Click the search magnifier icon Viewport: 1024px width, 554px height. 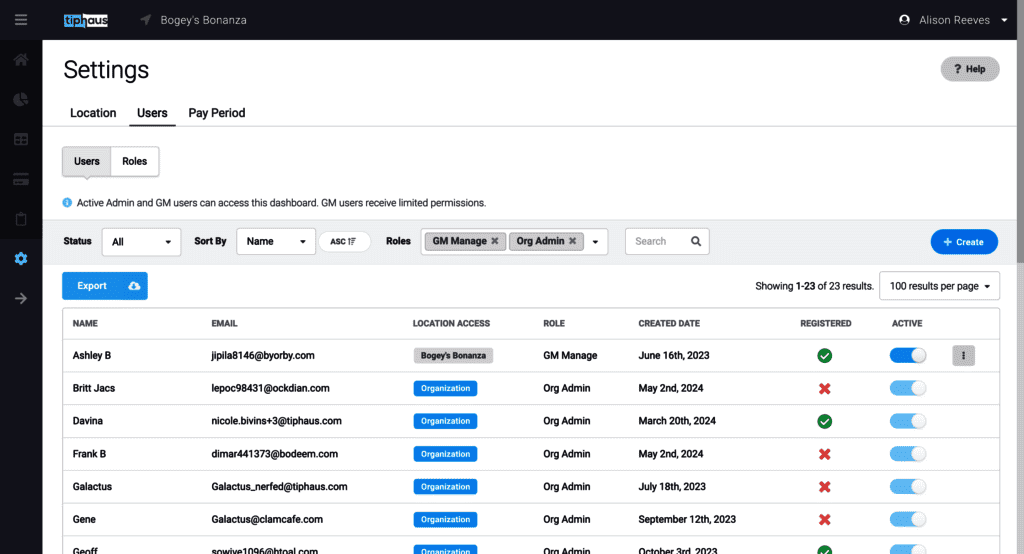[x=696, y=241]
